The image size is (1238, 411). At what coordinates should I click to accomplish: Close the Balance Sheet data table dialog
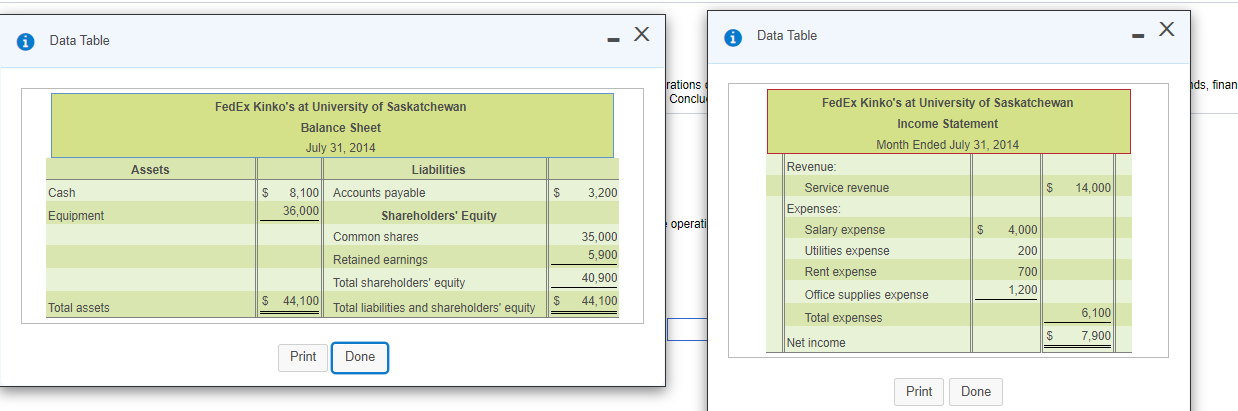[x=642, y=35]
